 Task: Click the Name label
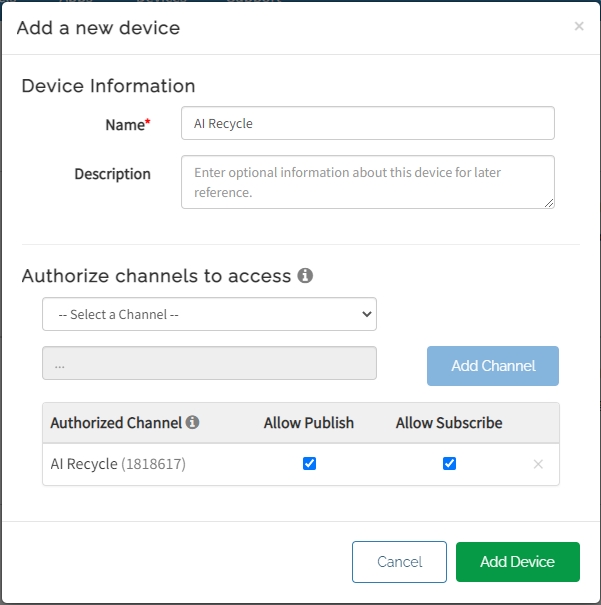tap(127, 125)
